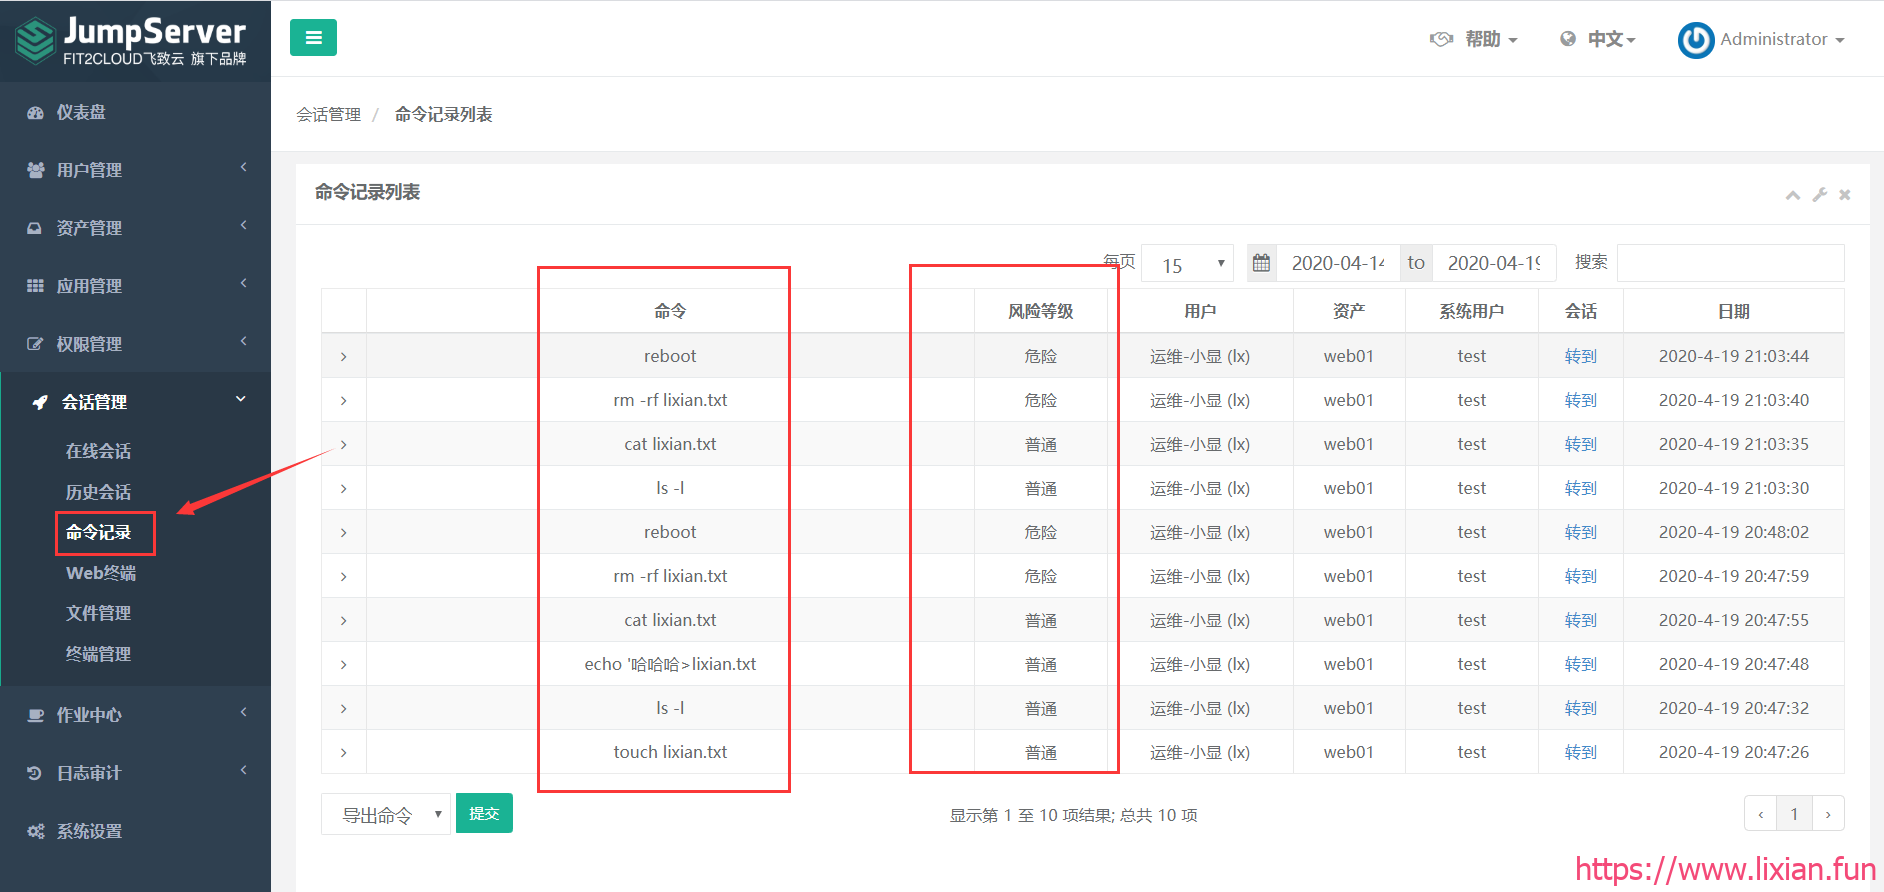Go to the next page of results
This screenshot has width=1884, height=892.
point(1828,814)
